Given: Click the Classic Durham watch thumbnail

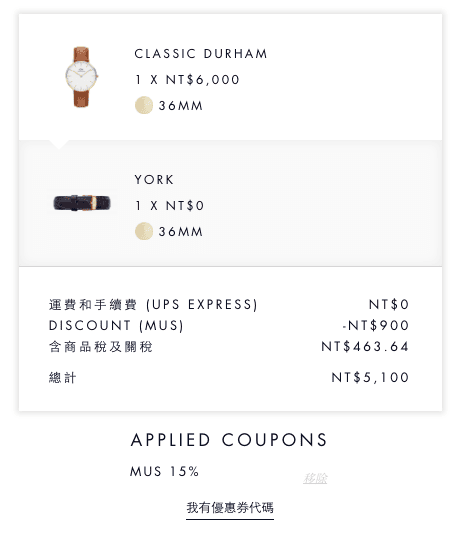Looking at the screenshot, I should [81, 77].
